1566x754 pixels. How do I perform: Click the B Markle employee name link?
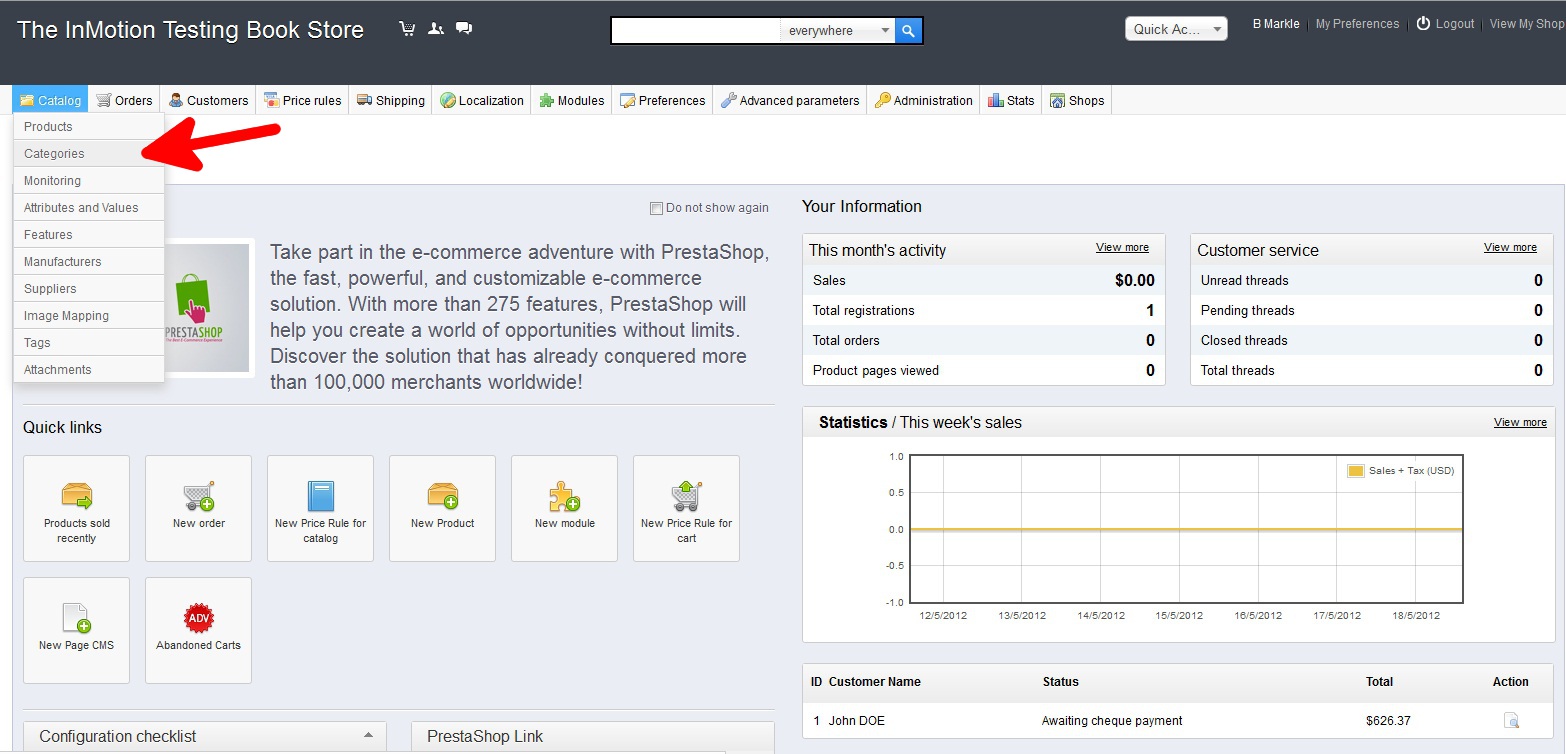point(1276,24)
